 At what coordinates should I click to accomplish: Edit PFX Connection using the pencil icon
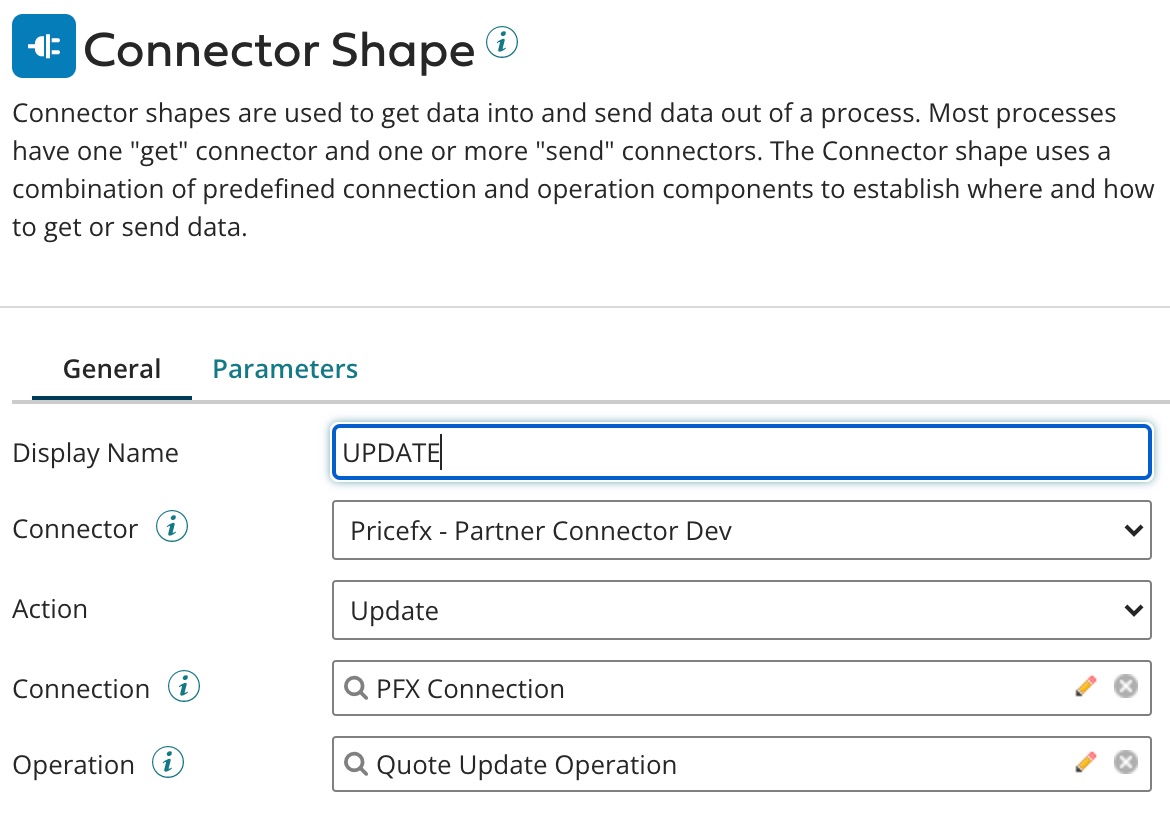1086,686
